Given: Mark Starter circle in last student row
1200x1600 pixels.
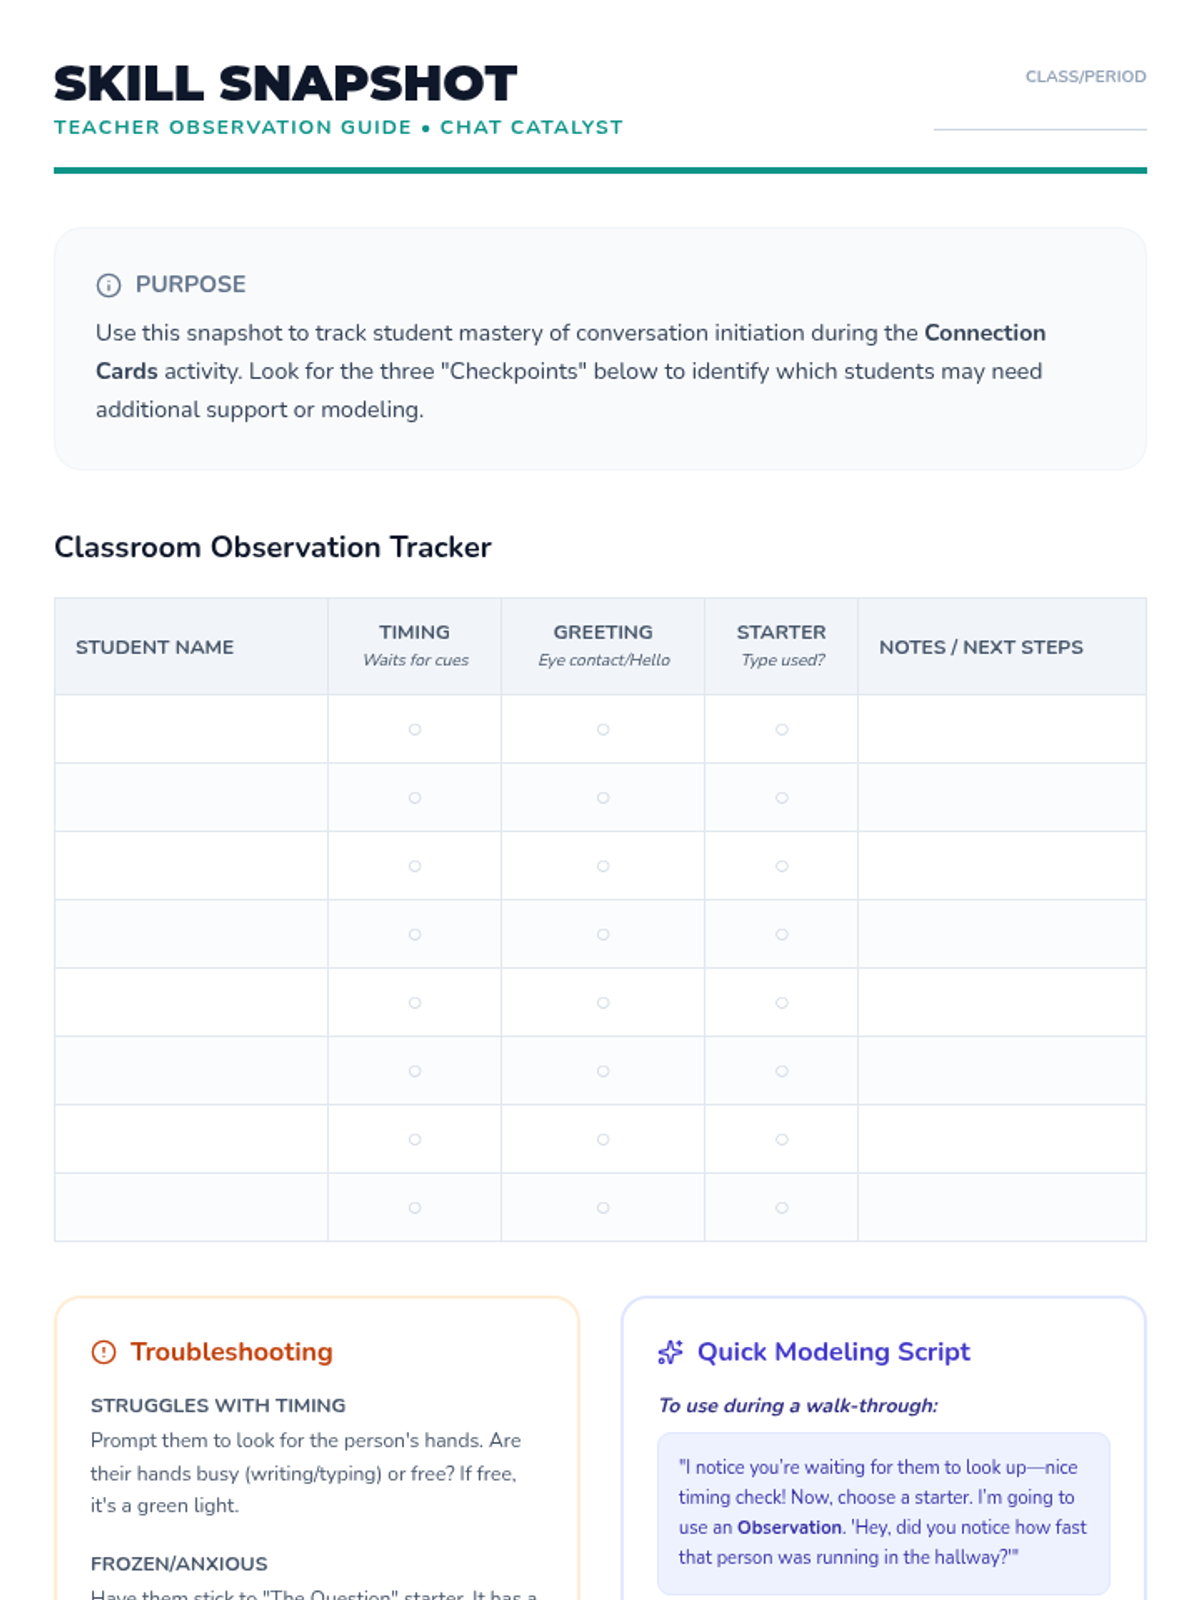Looking at the screenshot, I should click(782, 1208).
